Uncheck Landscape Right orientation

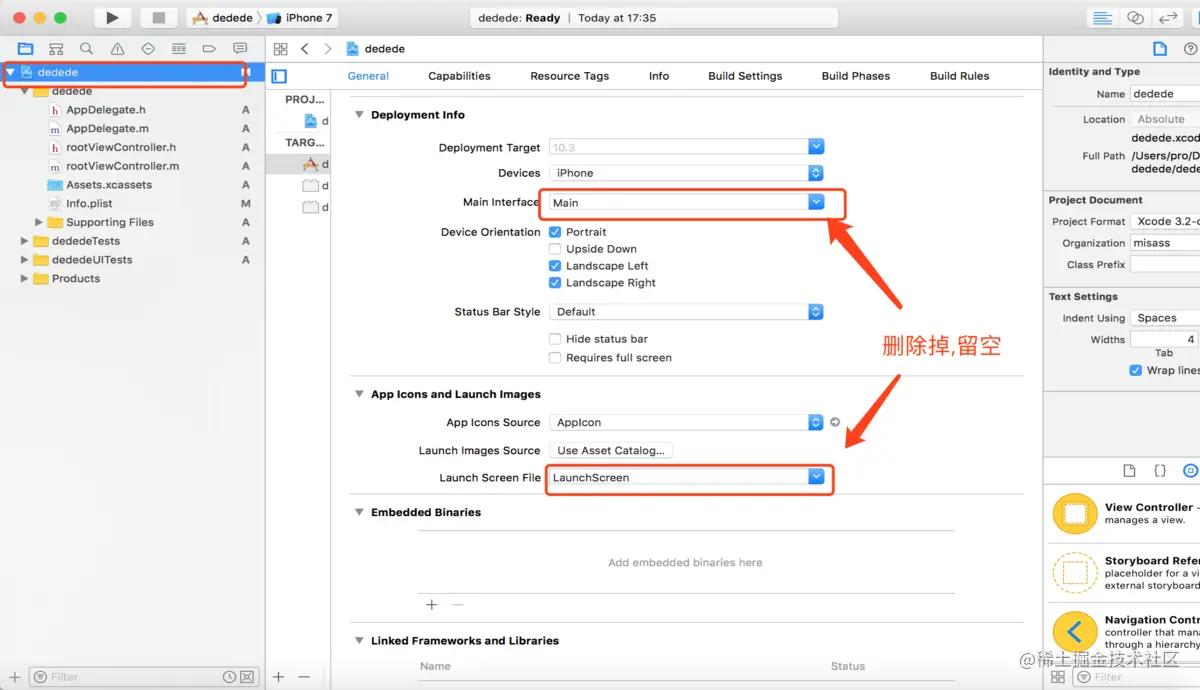pos(555,283)
